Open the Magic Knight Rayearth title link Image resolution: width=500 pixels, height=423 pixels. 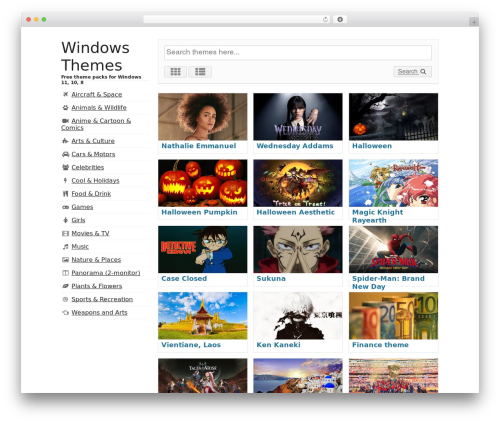(377, 216)
